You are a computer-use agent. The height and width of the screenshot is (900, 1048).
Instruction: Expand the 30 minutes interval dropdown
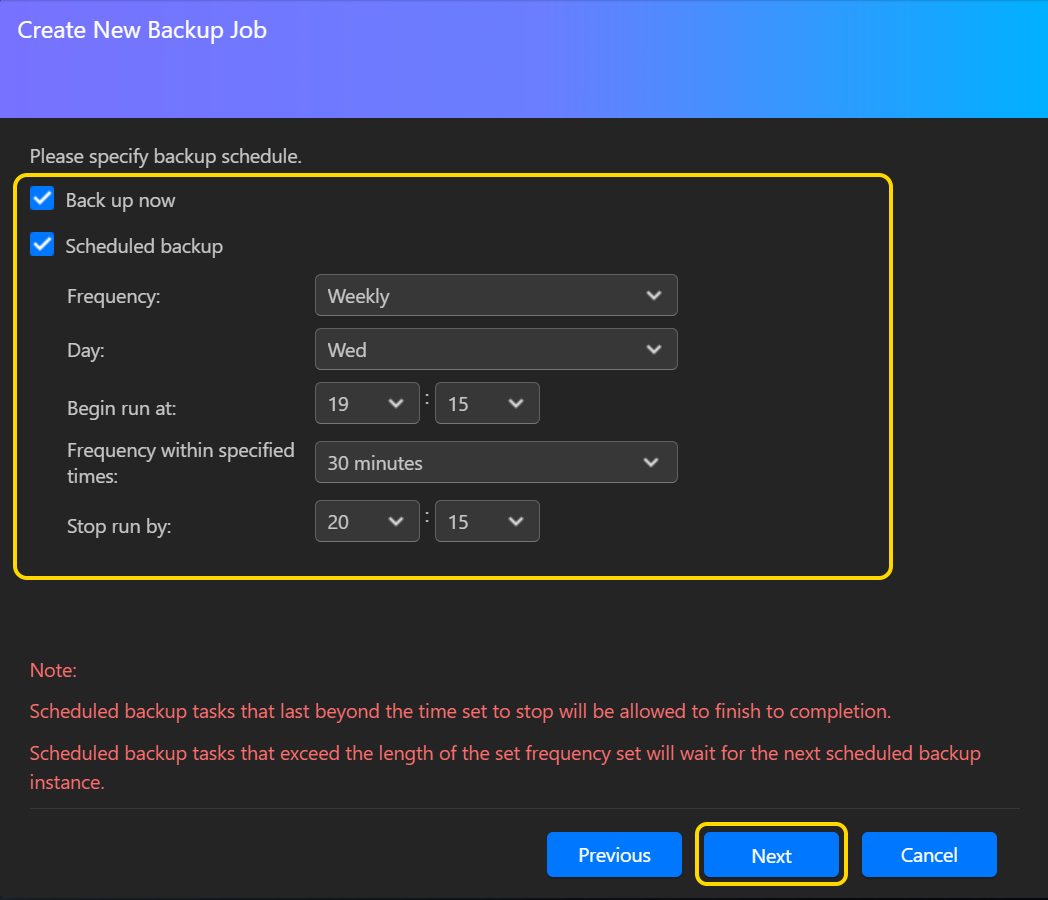click(x=495, y=463)
